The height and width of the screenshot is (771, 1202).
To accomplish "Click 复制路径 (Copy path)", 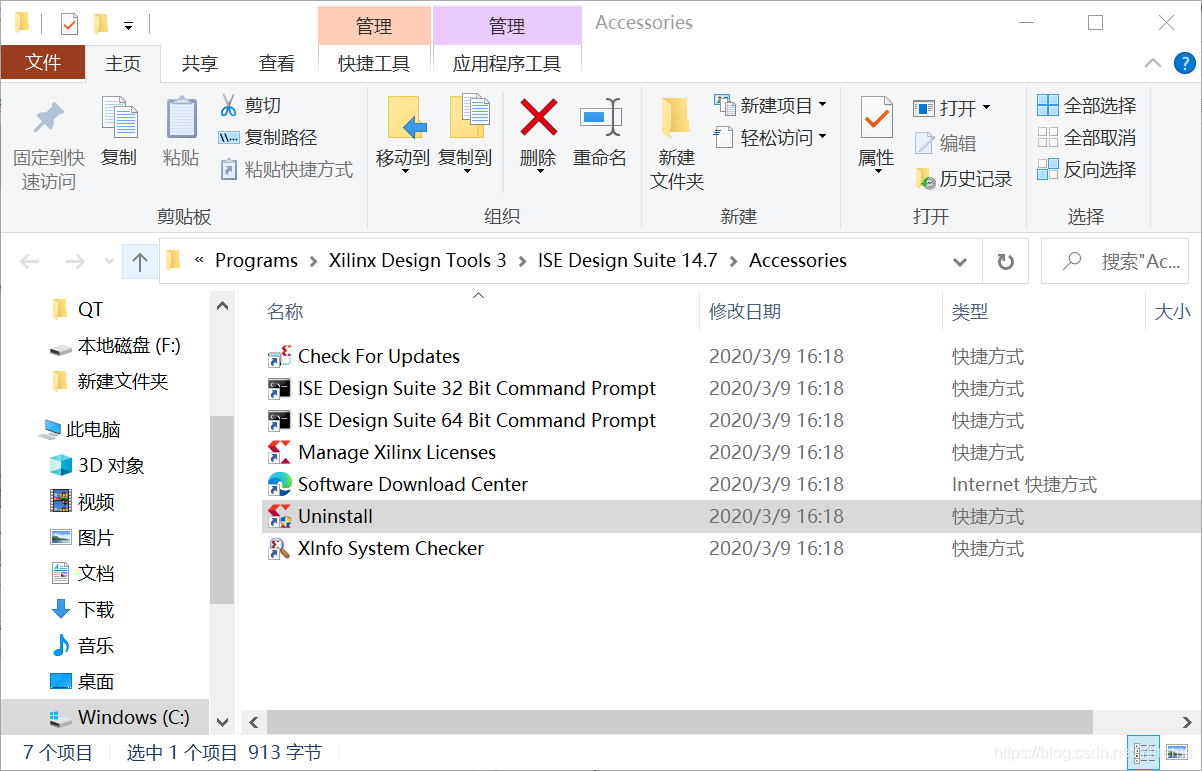I will click(268, 137).
